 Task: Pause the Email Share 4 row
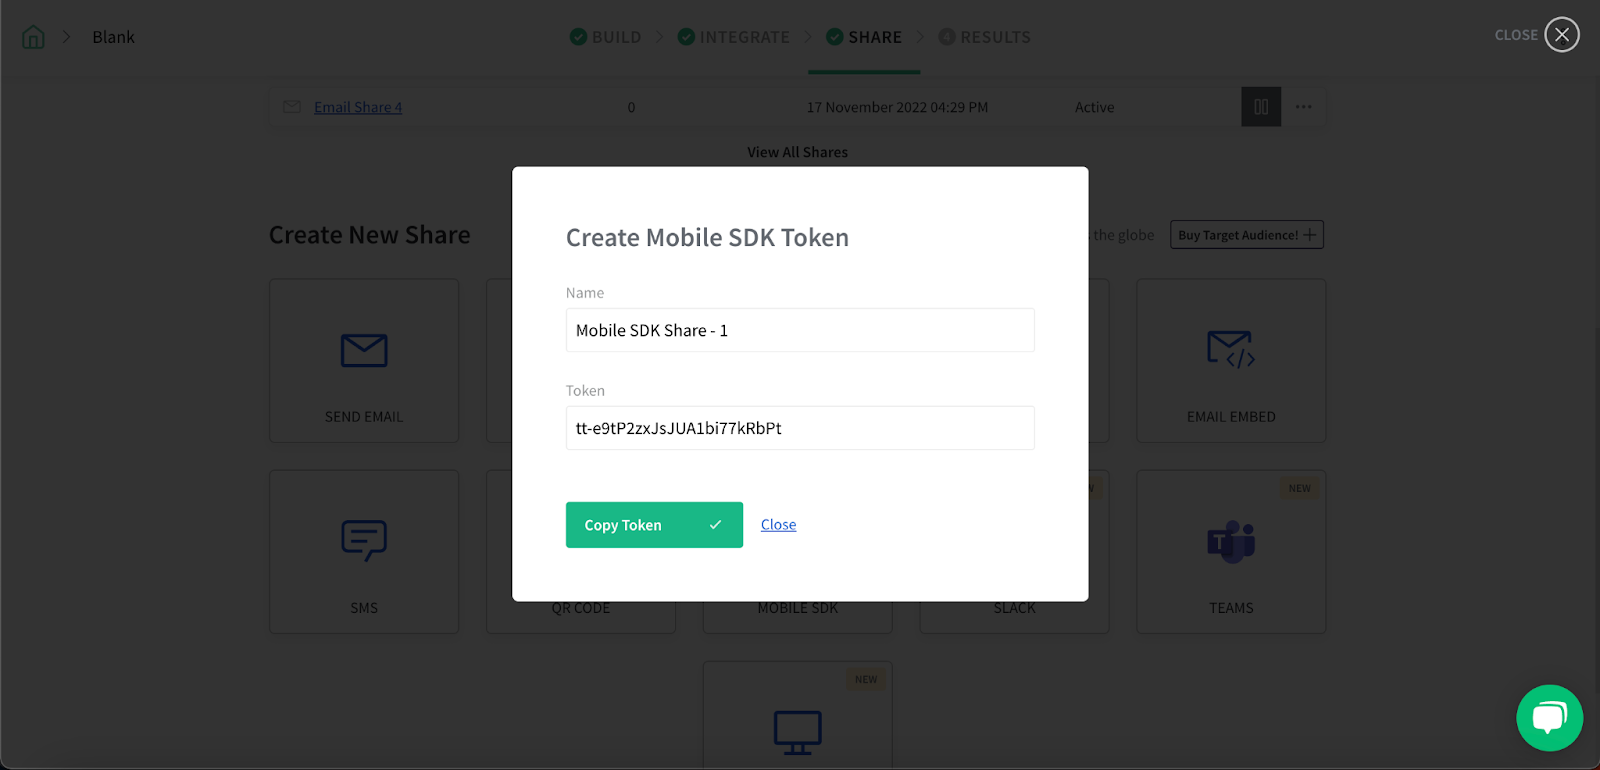click(x=1261, y=107)
